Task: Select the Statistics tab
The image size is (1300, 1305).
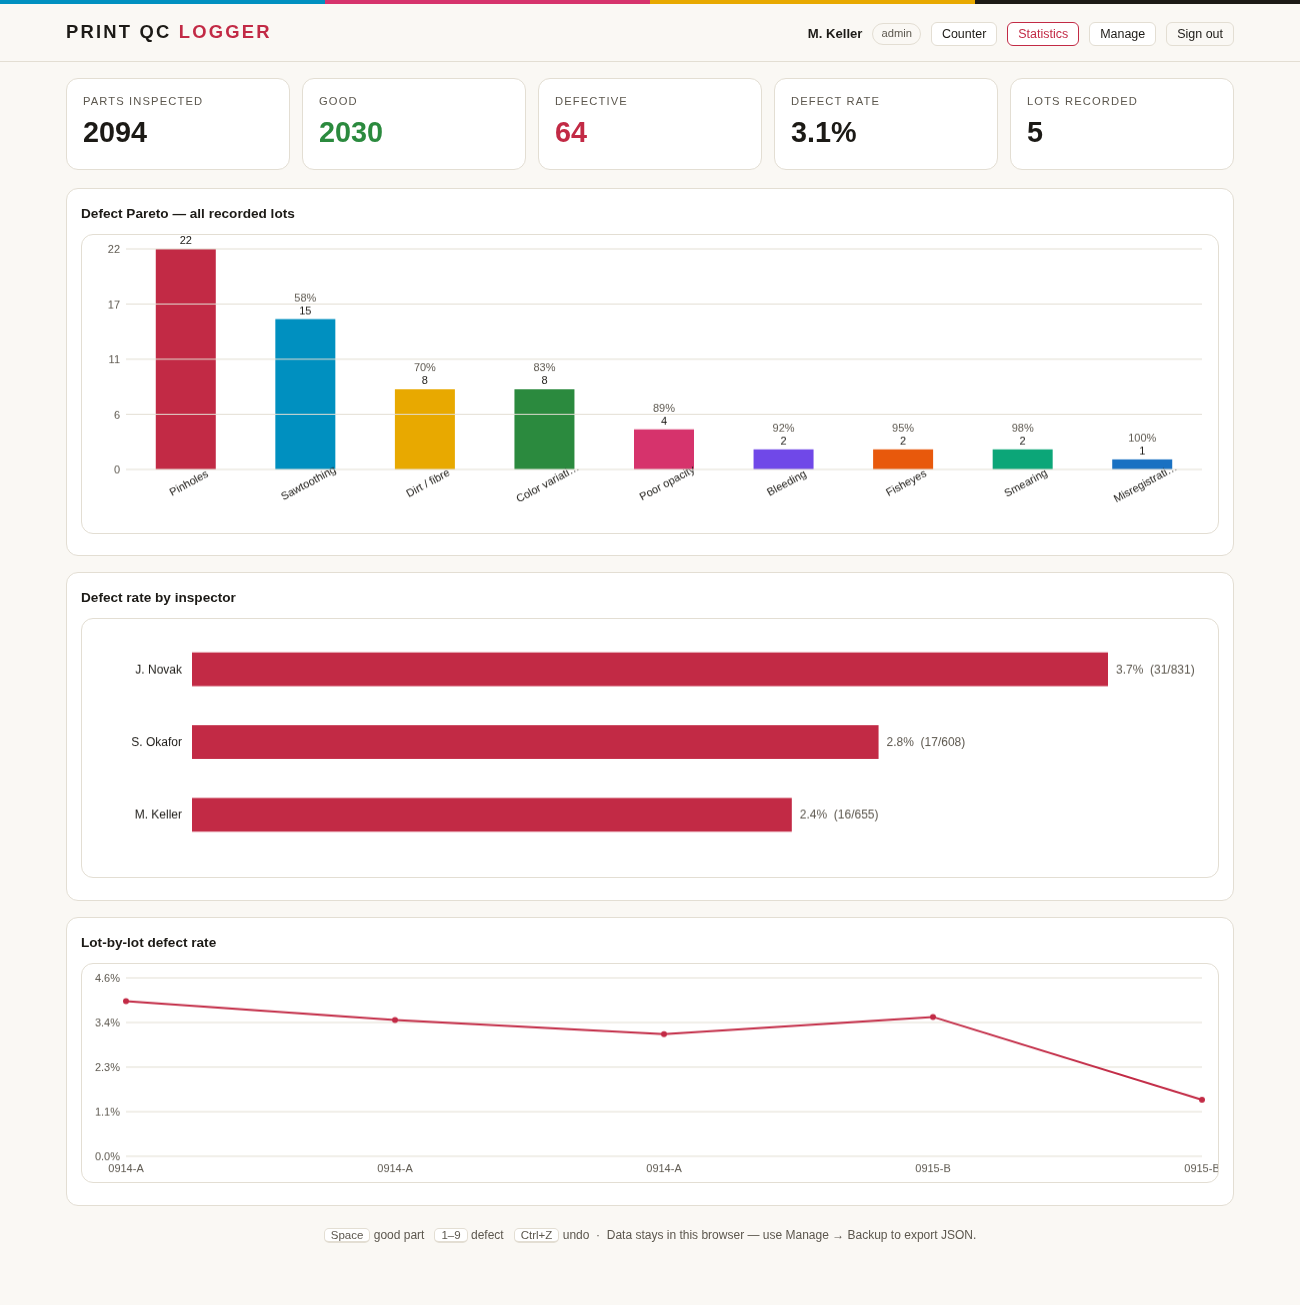Action: tap(1043, 34)
